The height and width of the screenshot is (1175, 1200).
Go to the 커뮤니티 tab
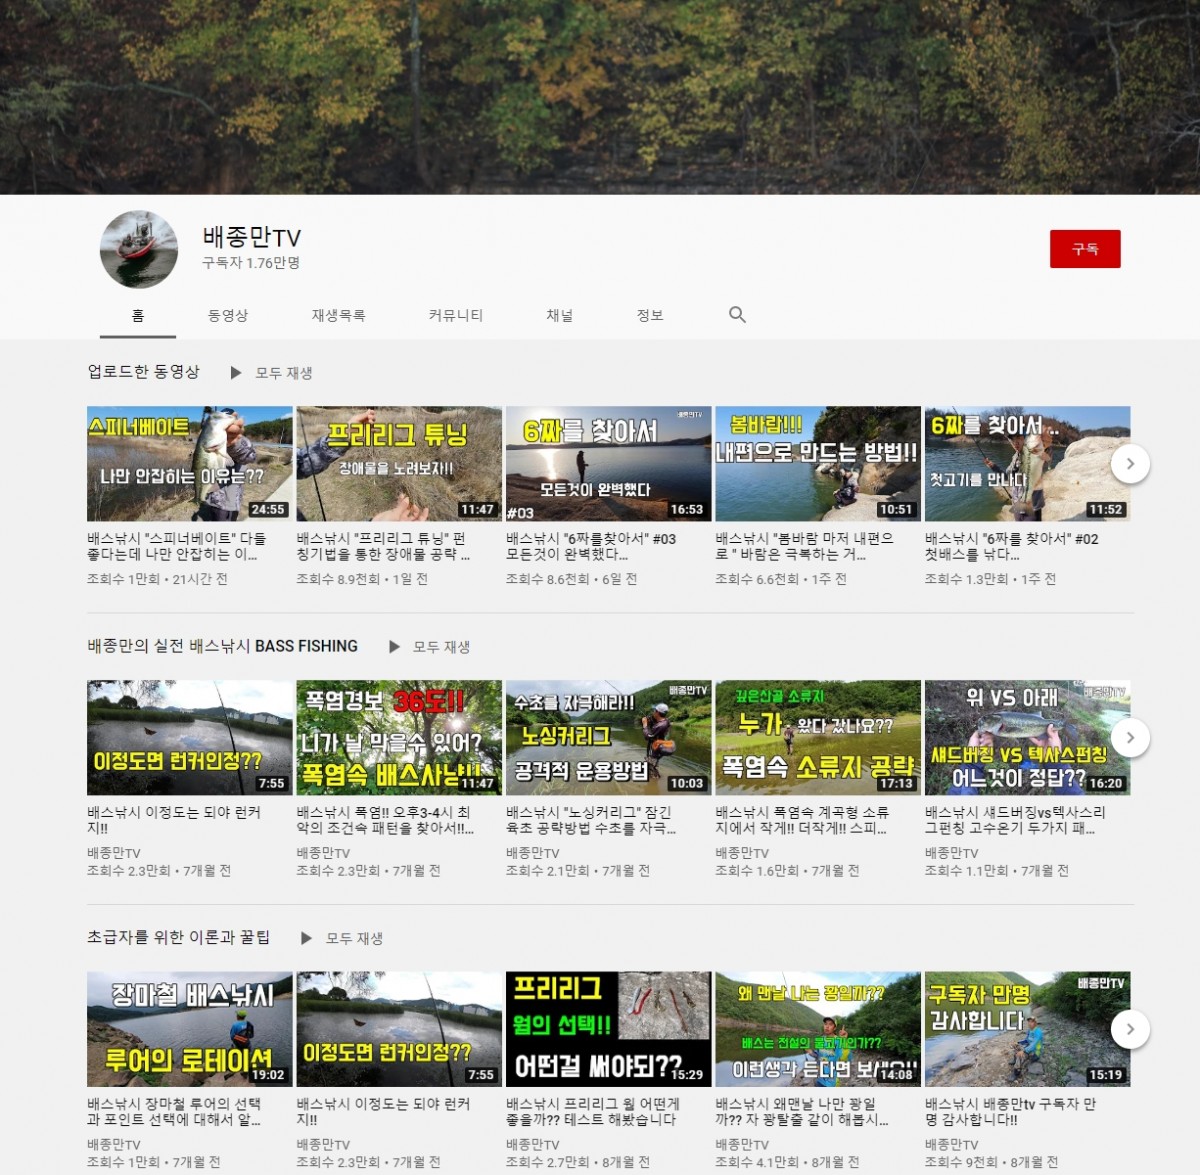455,315
